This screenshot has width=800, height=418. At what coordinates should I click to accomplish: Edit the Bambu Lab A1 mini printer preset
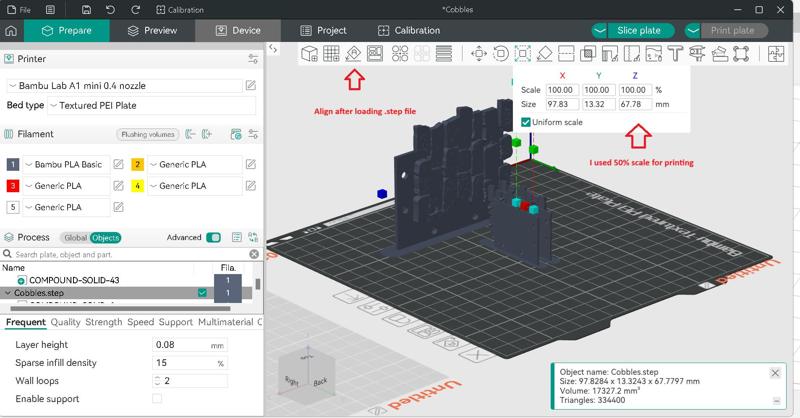coord(251,86)
